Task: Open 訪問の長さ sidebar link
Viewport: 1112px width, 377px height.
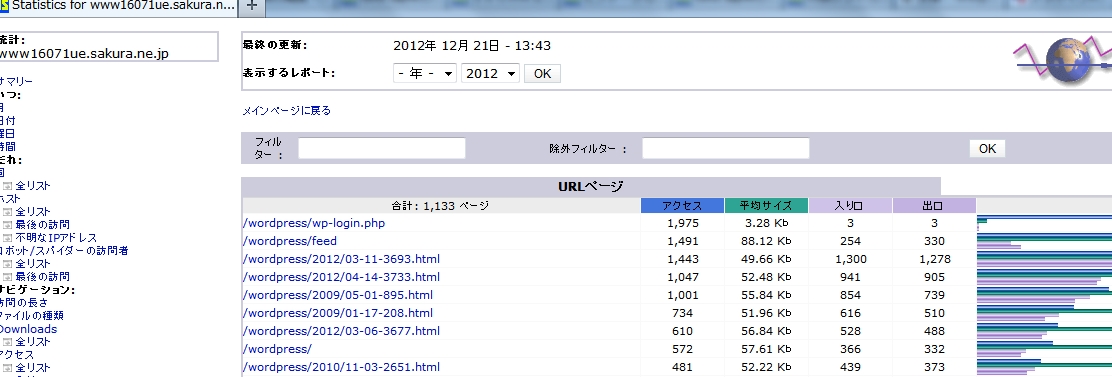Action: (24, 303)
